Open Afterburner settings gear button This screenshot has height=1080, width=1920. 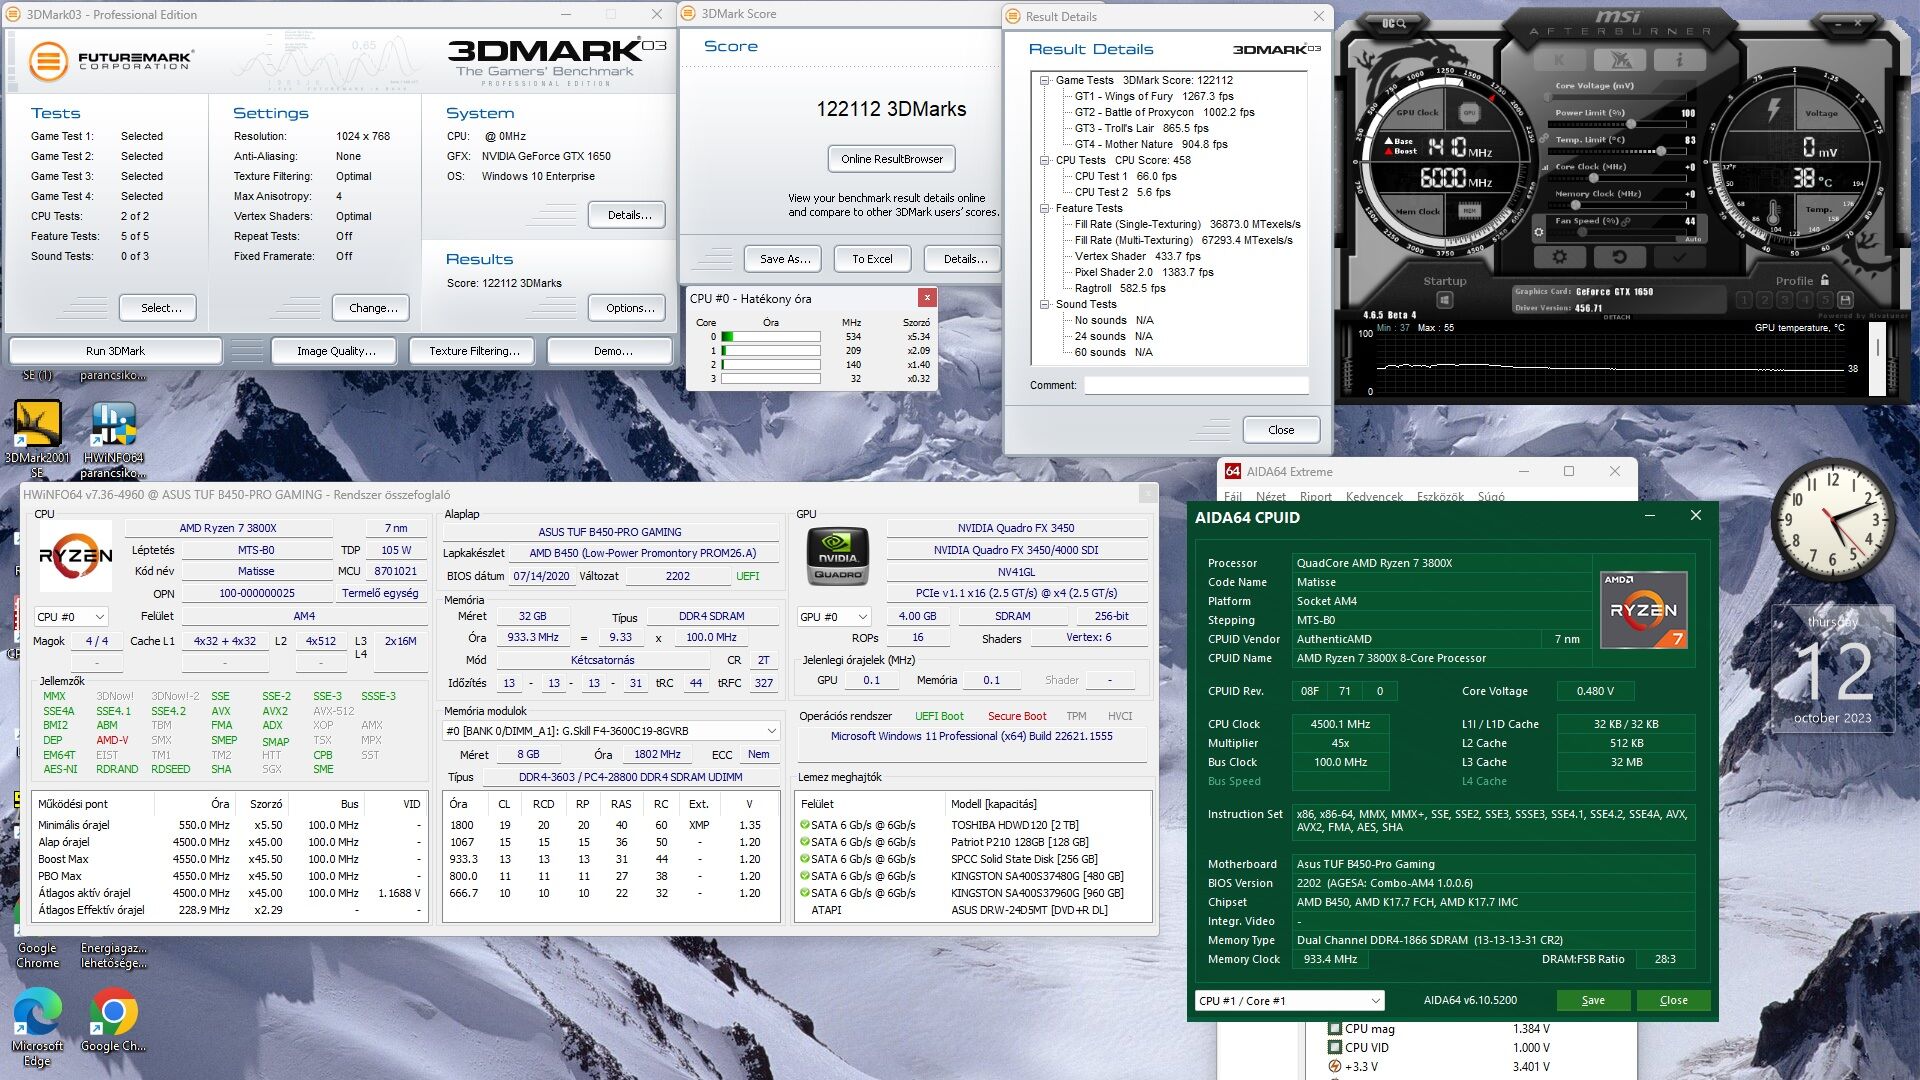1560,257
